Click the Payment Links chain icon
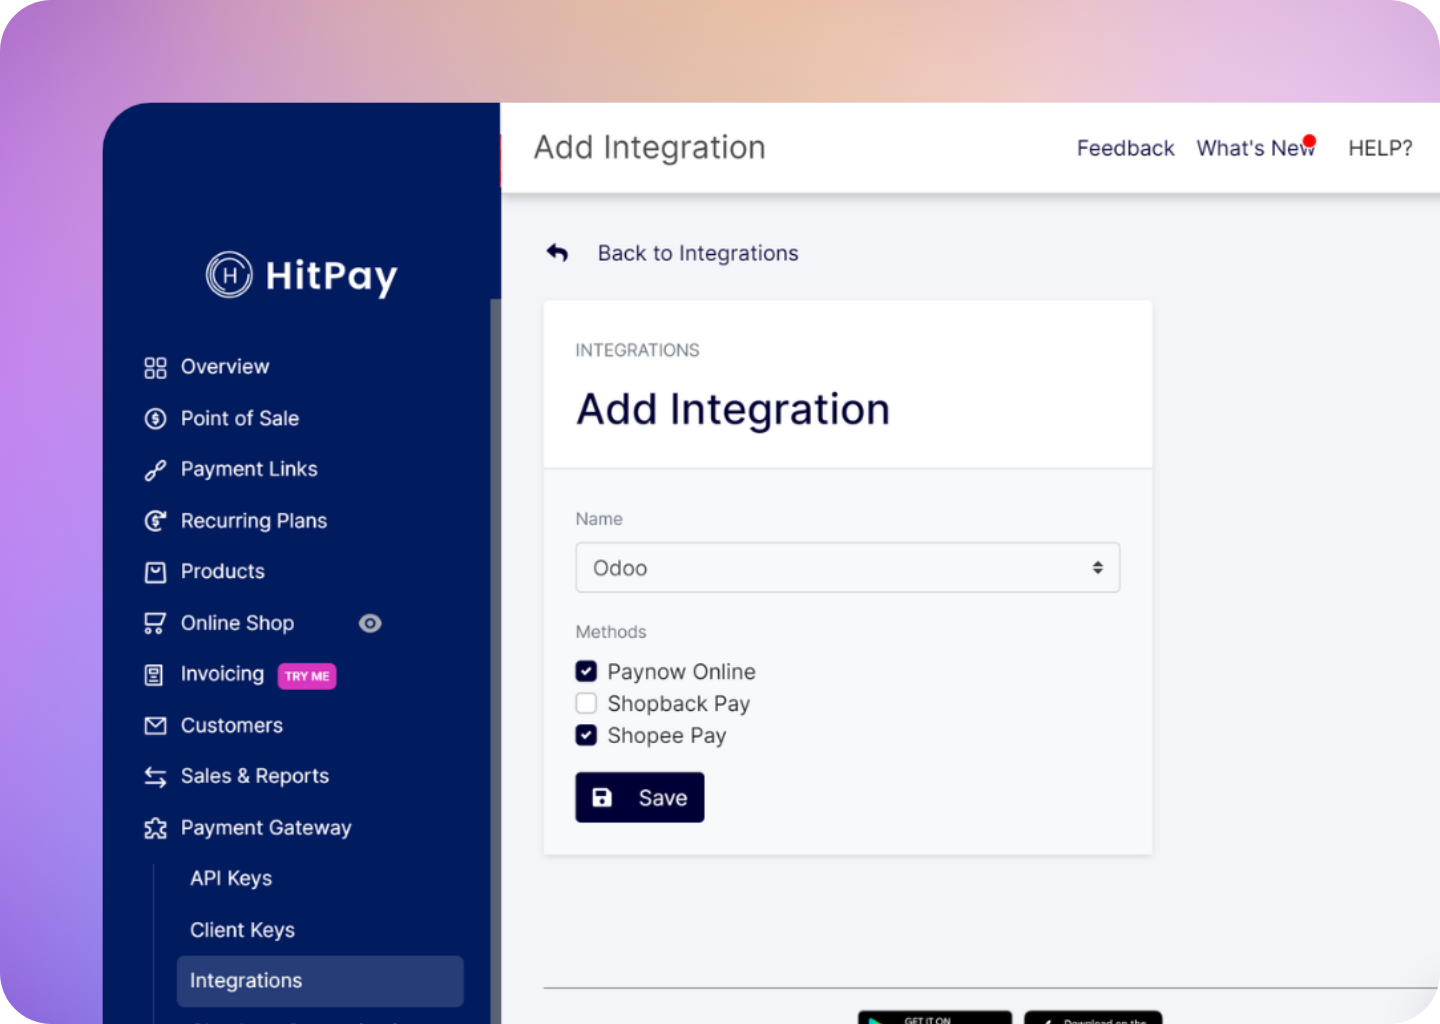1440x1024 pixels. coord(155,470)
